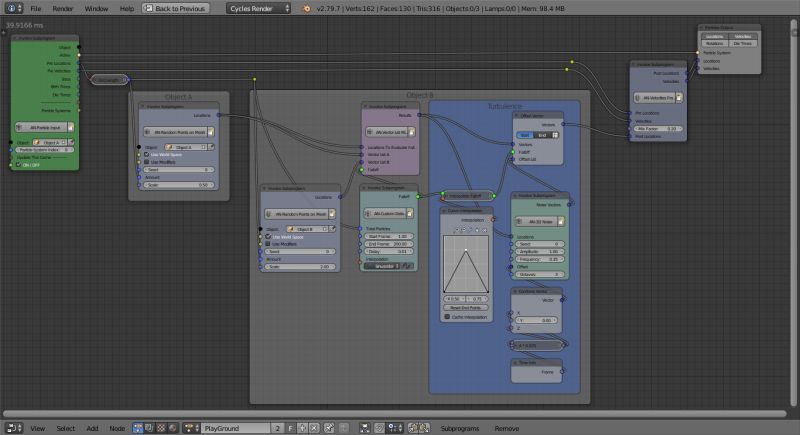
Task: Click the copy nodes icon
Action: [413, 428]
